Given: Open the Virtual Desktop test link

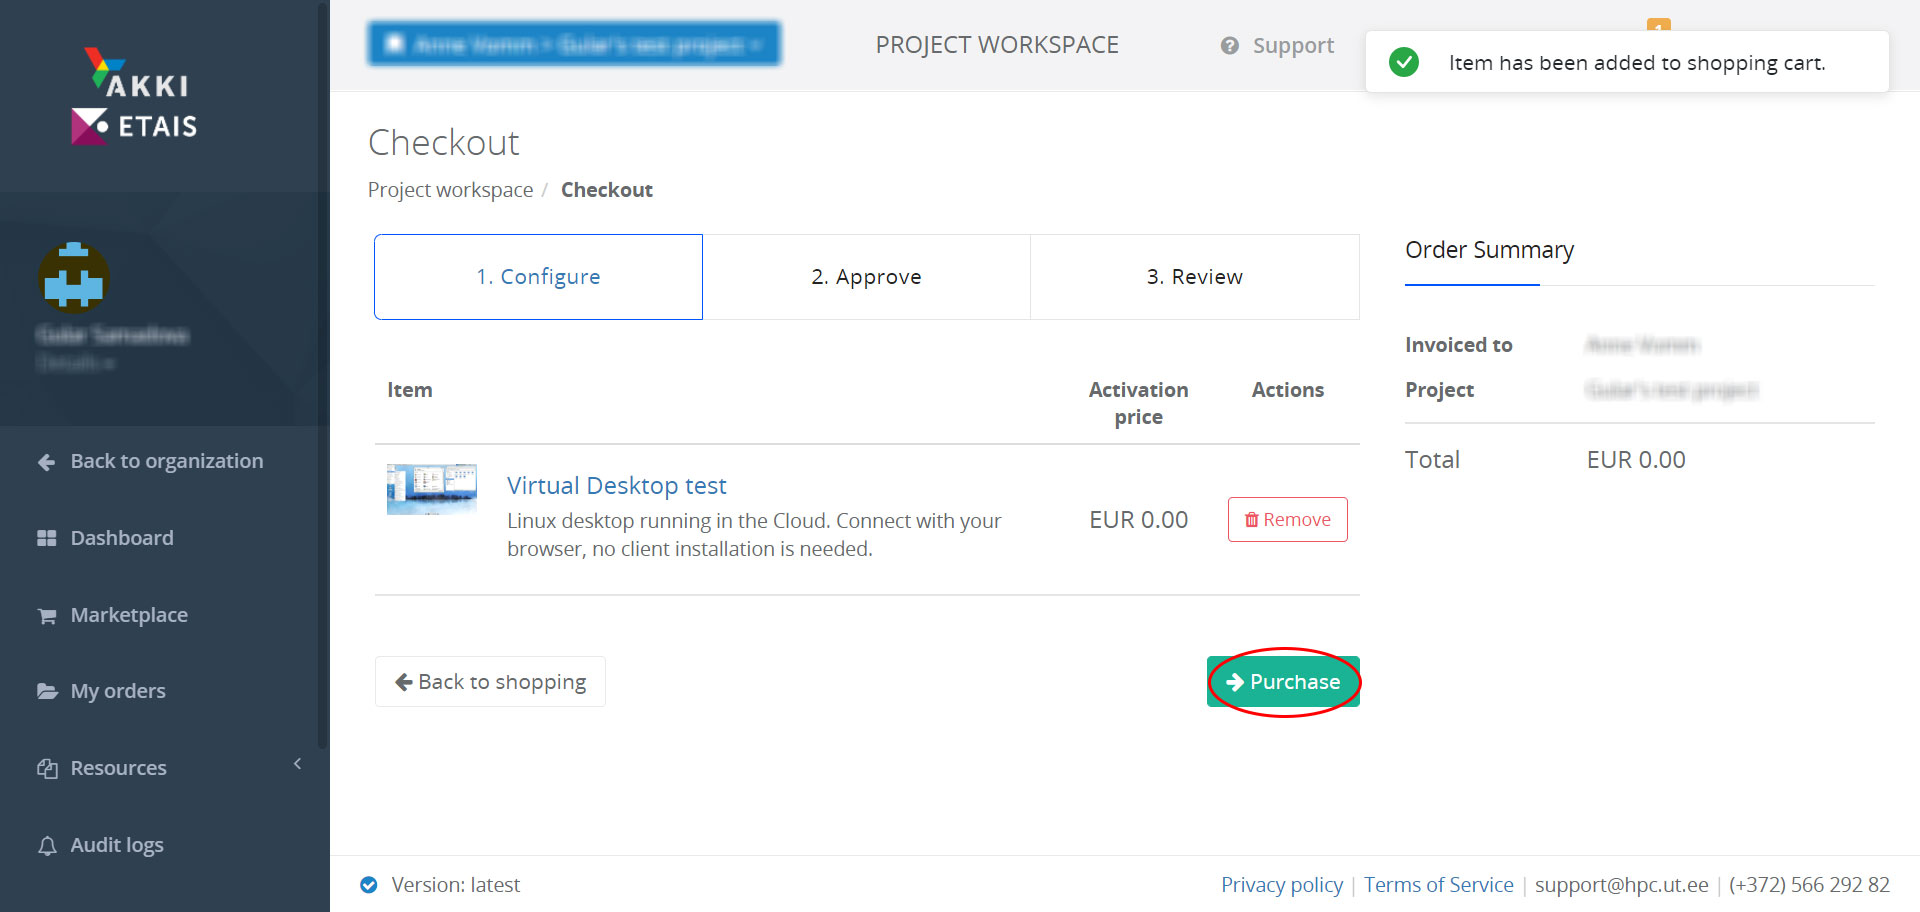Looking at the screenshot, I should coord(616,486).
